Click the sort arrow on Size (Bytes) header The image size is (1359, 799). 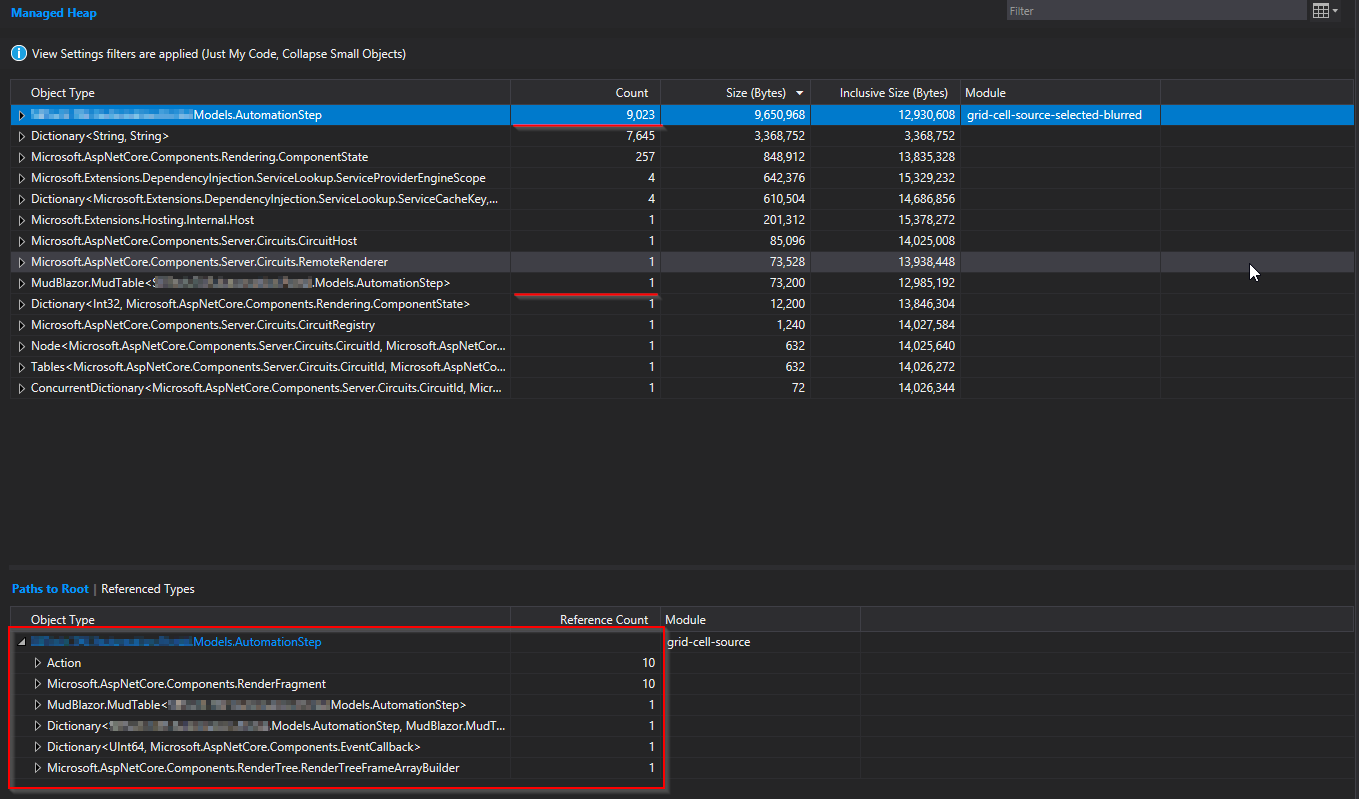[798, 92]
